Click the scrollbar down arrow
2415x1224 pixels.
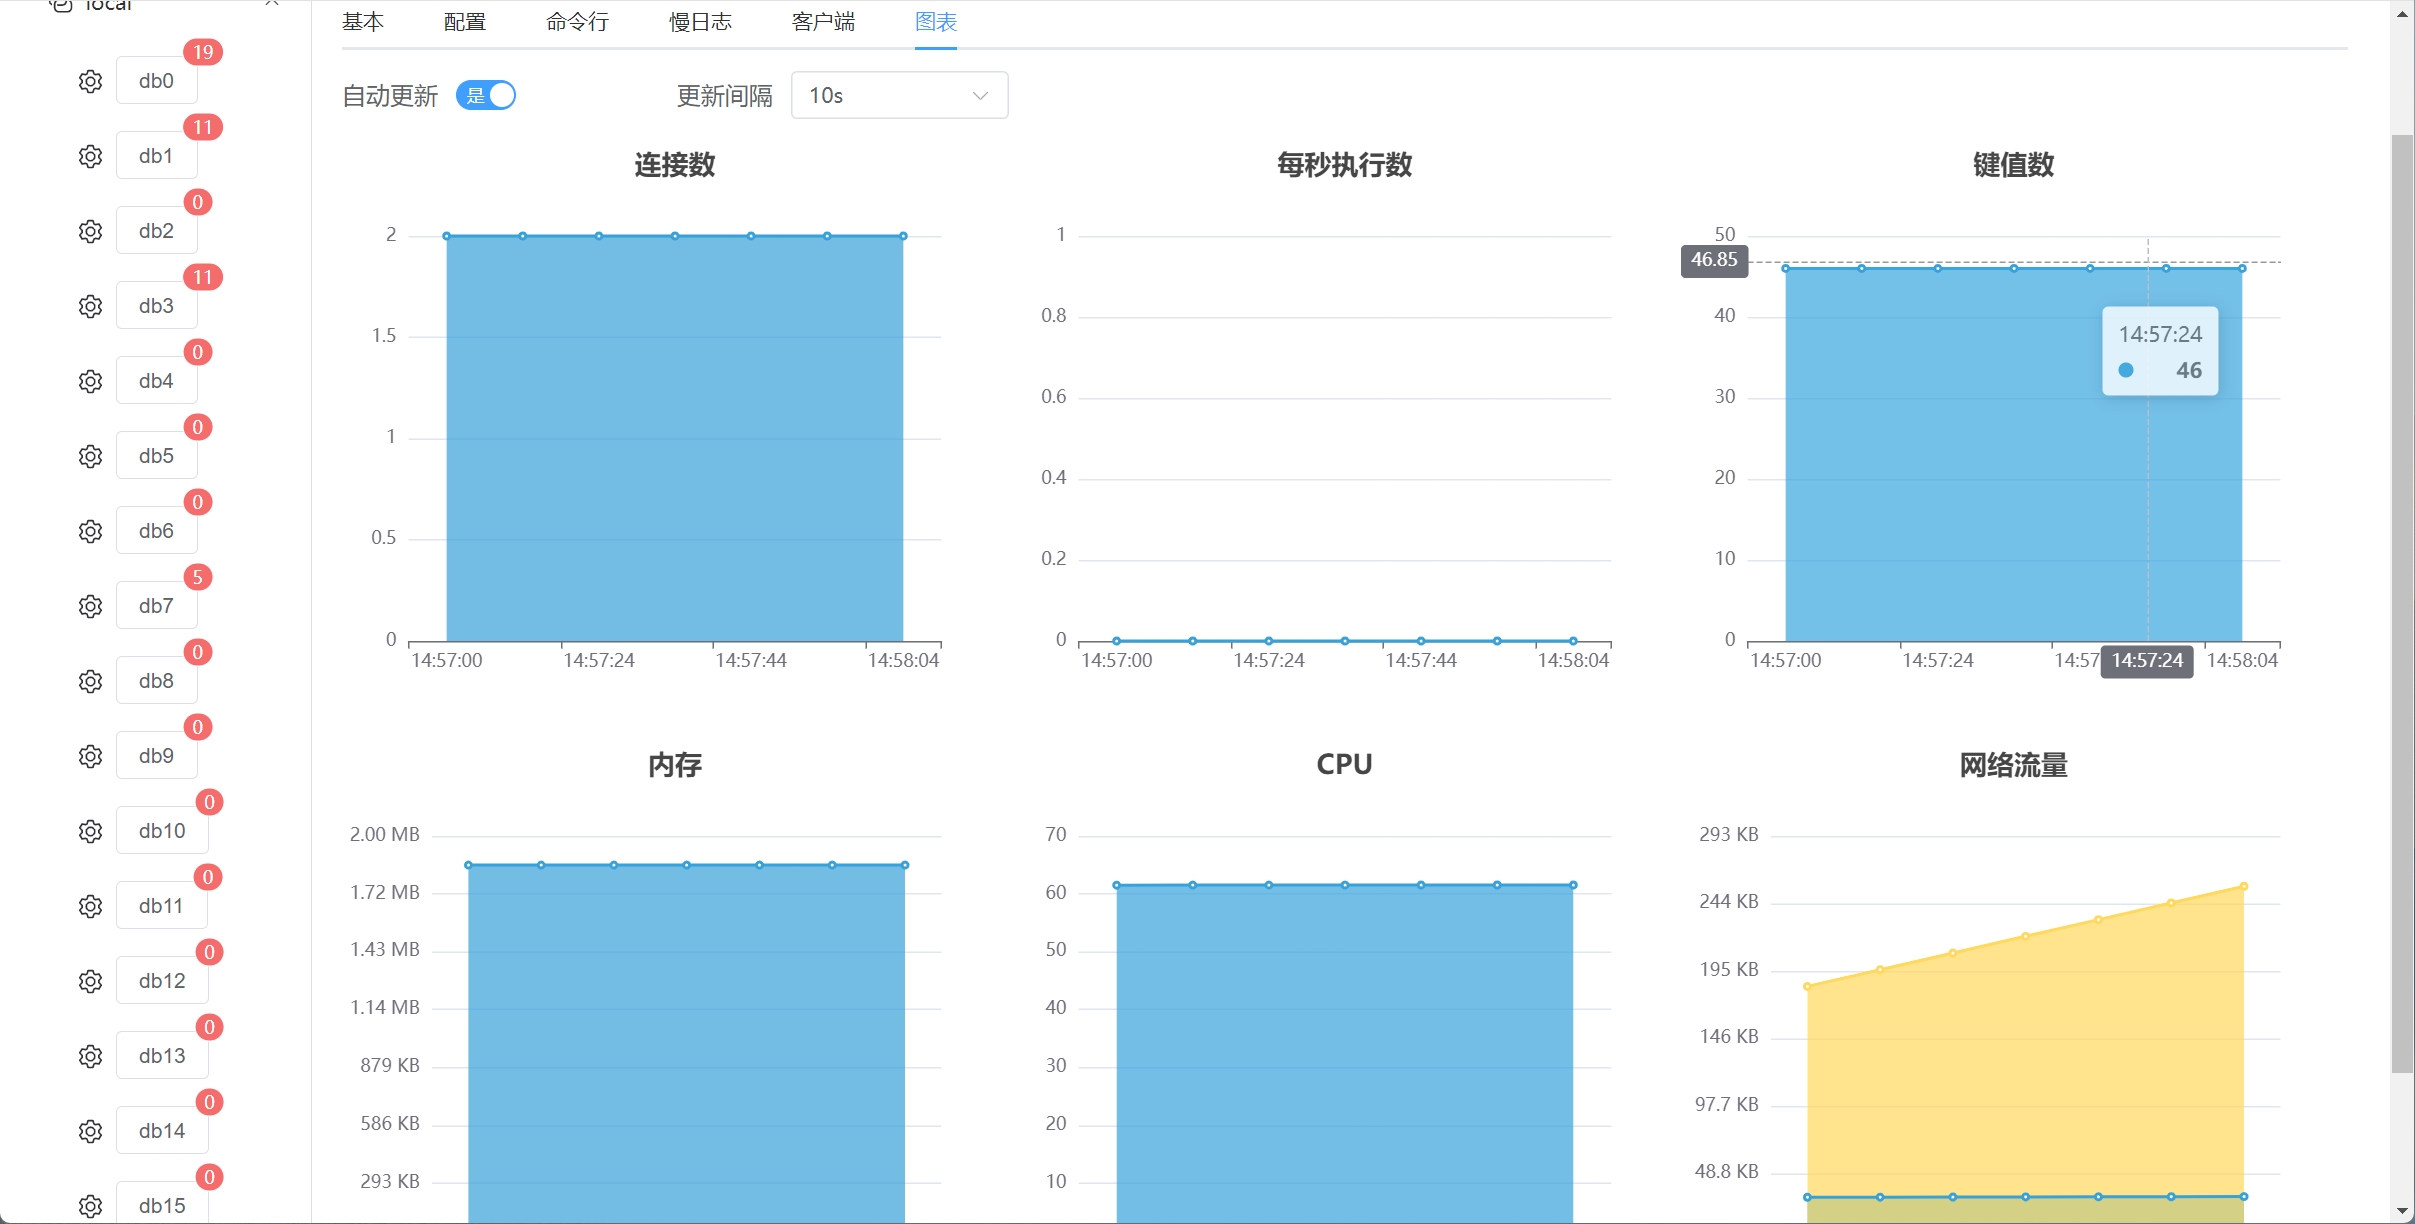point(2402,1211)
